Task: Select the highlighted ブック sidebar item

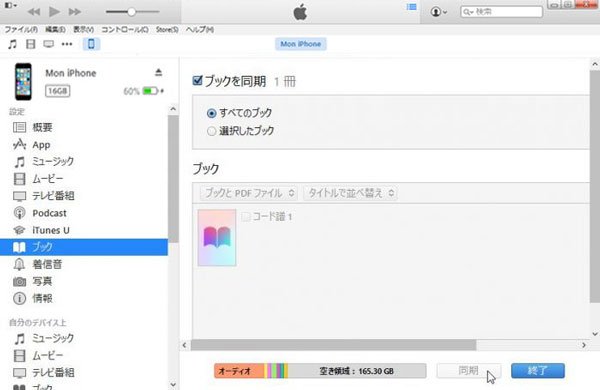Action: point(84,247)
